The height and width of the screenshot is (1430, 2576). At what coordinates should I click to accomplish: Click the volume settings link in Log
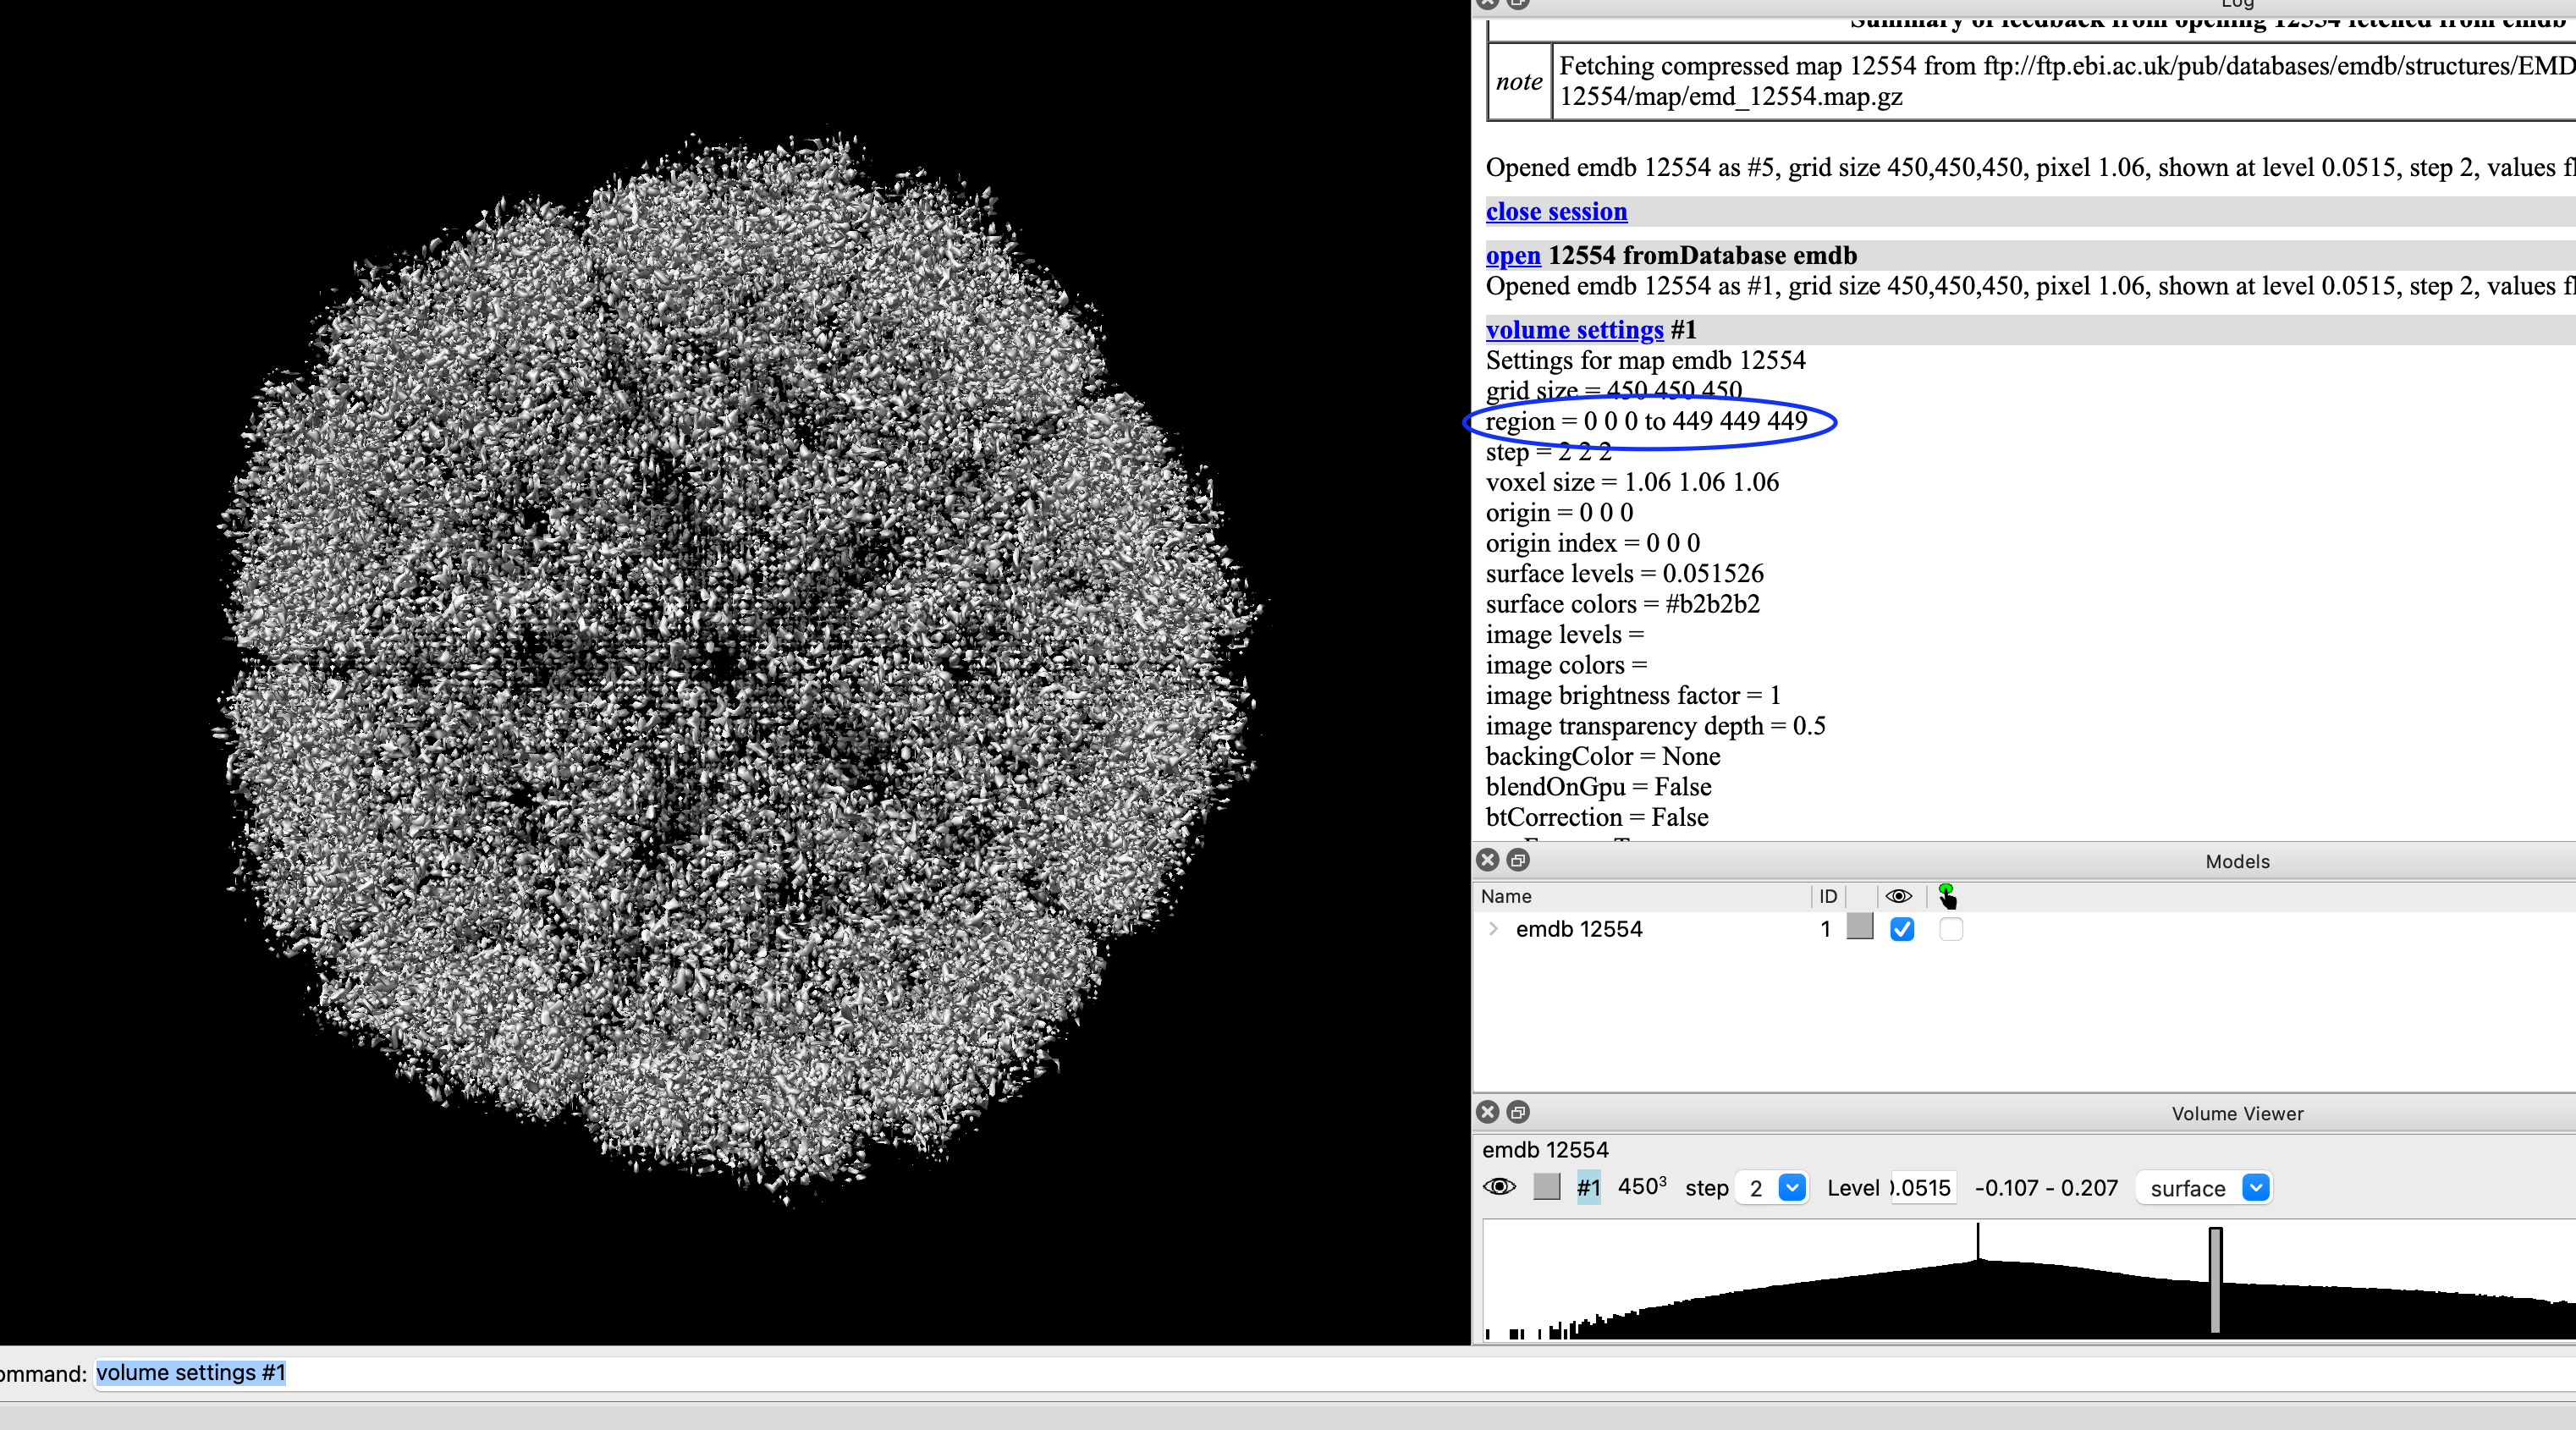coord(1574,330)
